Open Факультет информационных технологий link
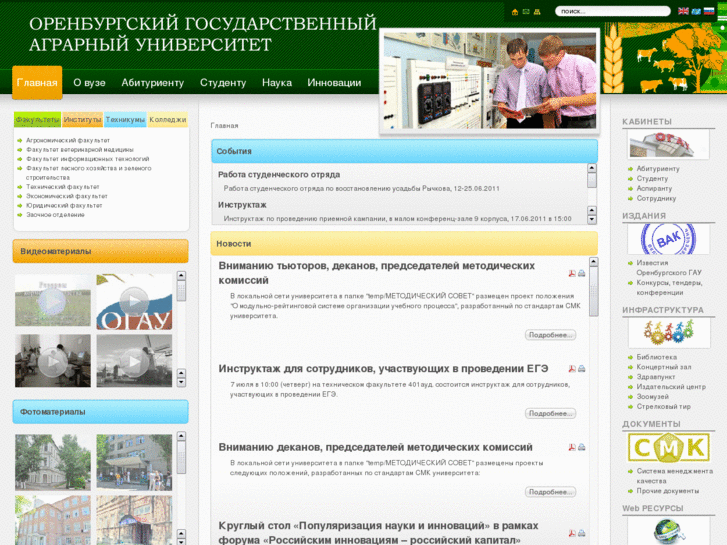 [x=88, y=159]
